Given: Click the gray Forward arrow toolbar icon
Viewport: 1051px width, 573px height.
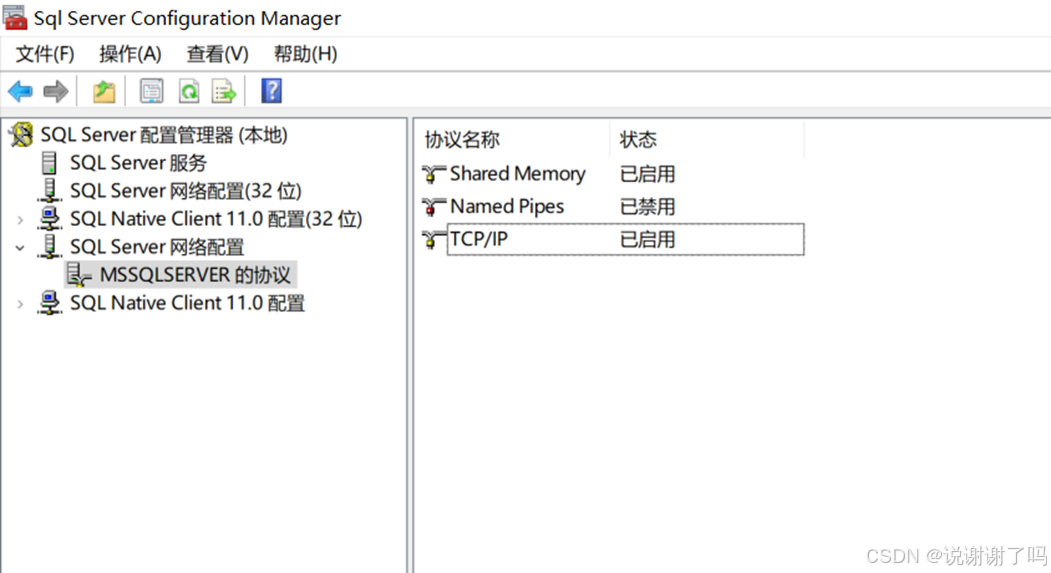Looking at the screenshot, I should coord(56,91).
